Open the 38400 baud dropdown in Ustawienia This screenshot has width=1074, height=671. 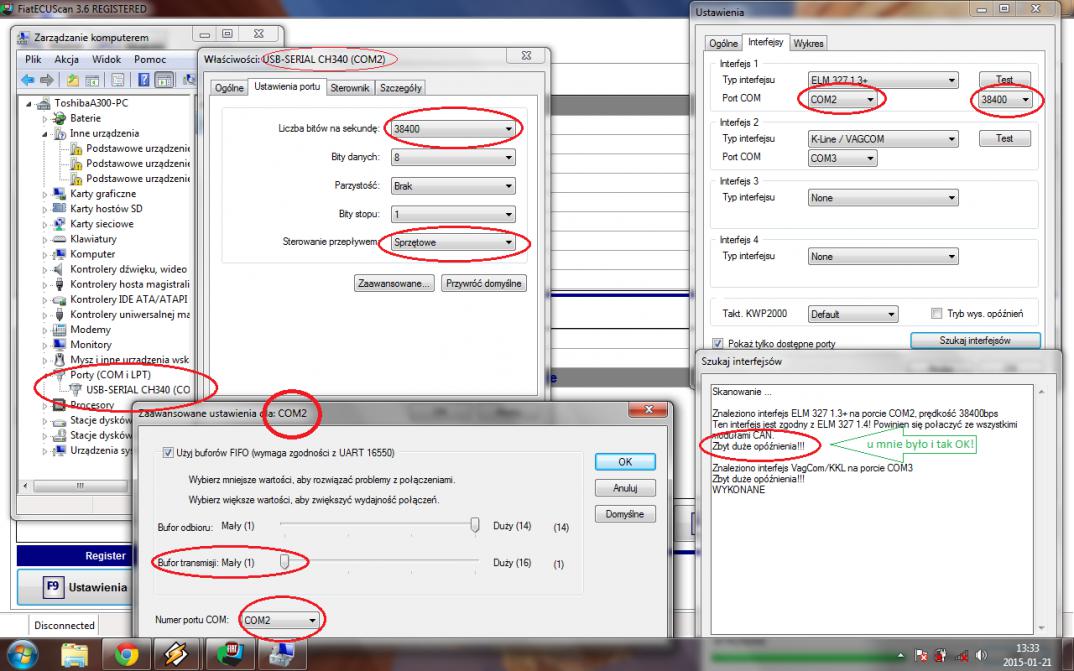[x=1005, y=99]
